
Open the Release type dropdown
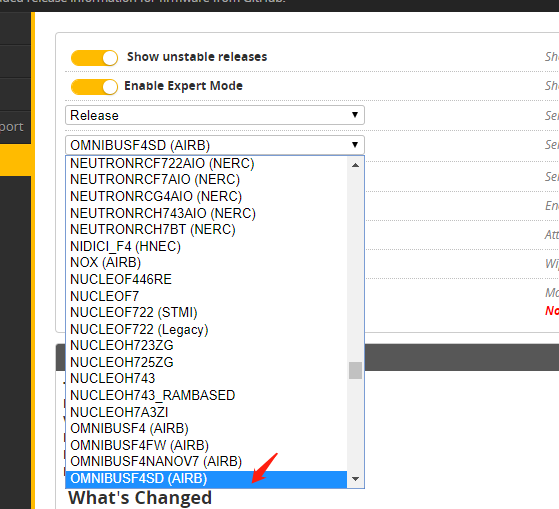click(215, 115)
